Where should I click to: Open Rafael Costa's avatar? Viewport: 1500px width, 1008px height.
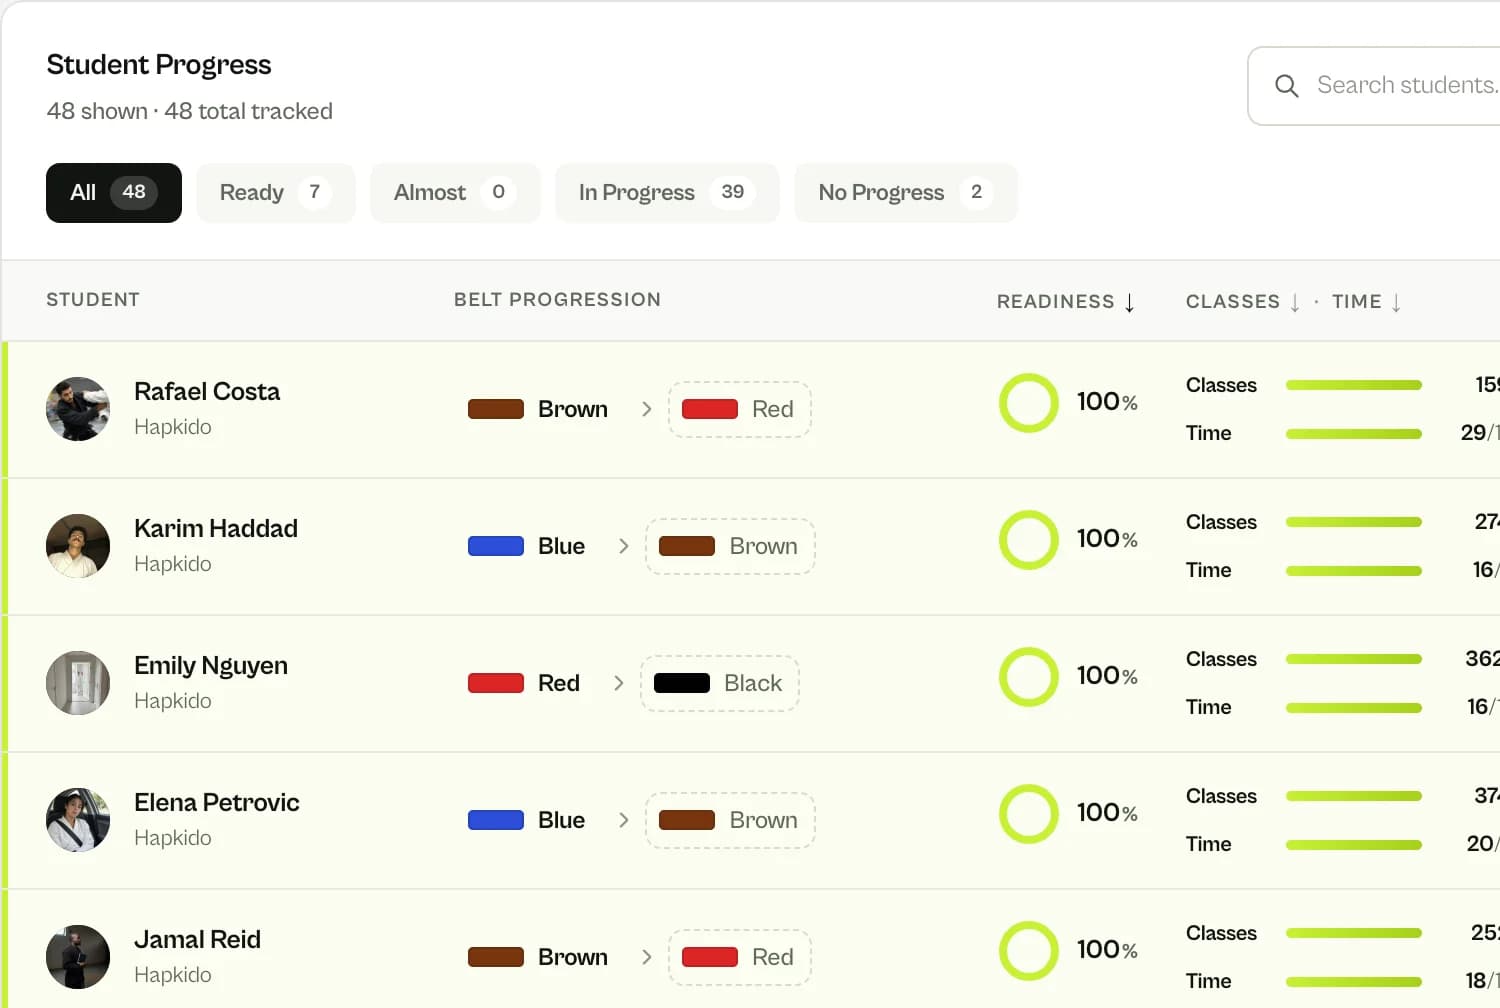[x=78, y=409]
